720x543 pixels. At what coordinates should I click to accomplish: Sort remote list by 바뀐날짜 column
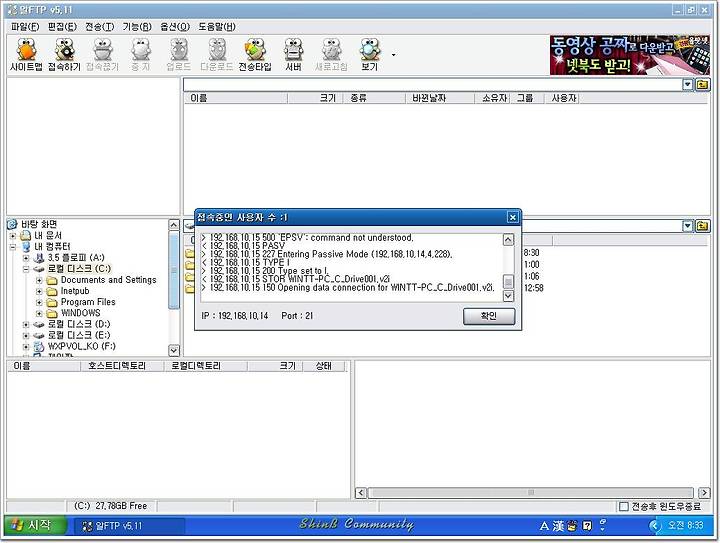tap(440, 98)
